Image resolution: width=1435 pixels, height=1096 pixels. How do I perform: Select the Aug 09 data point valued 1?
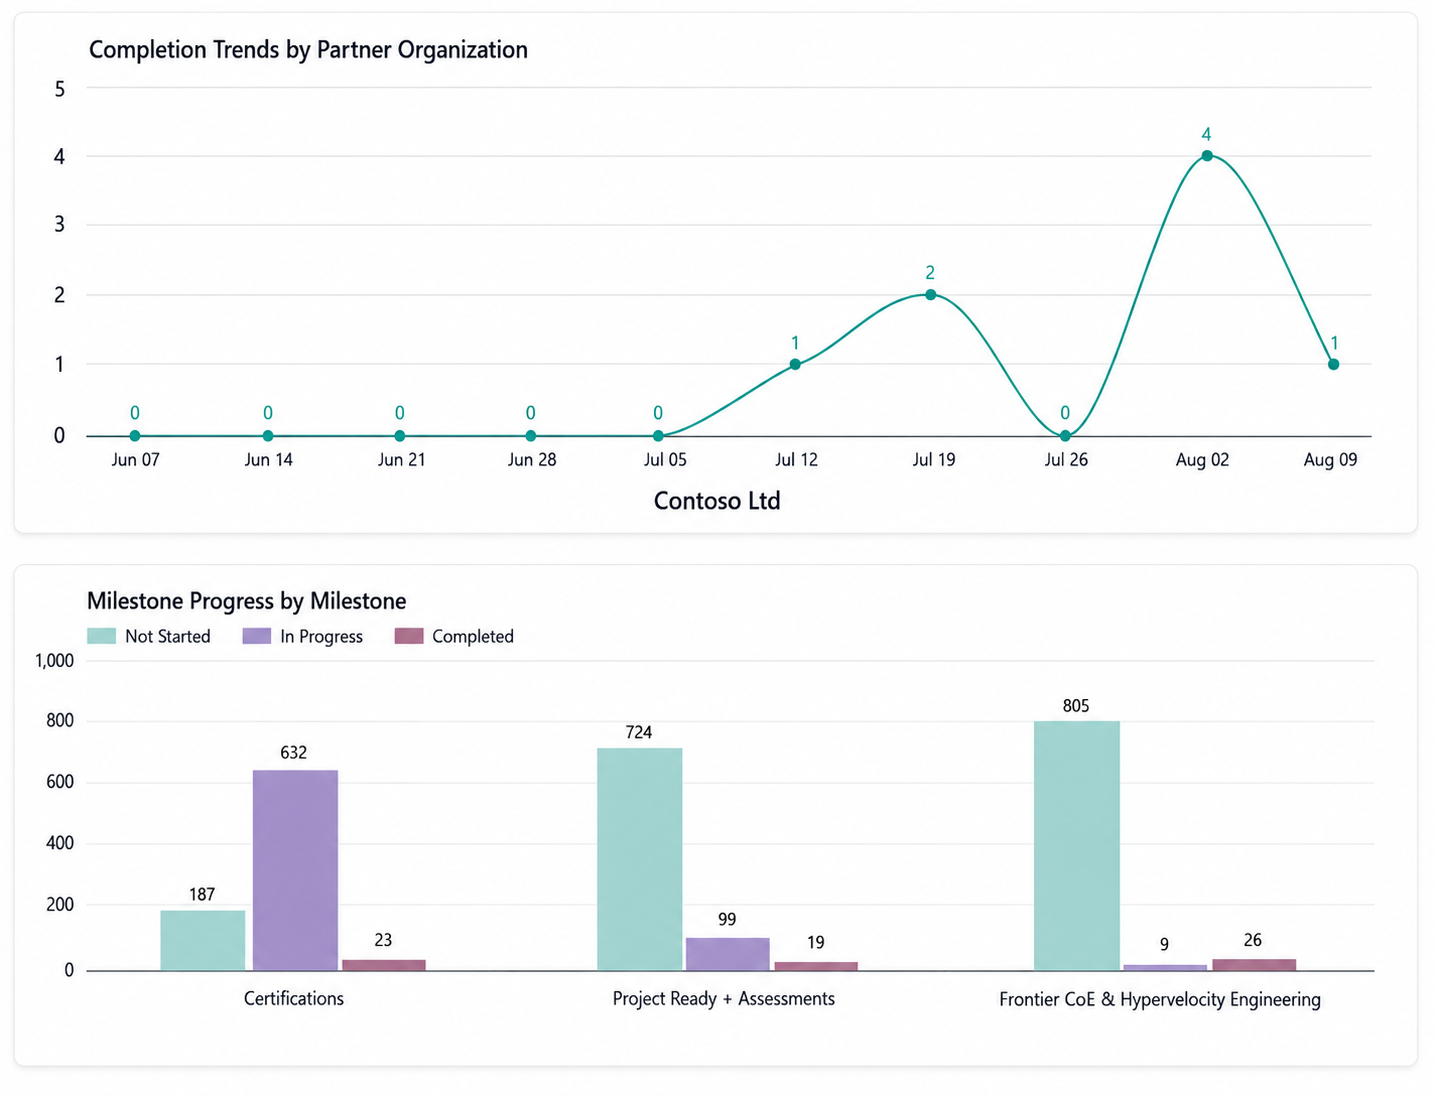pos(1334,365)
